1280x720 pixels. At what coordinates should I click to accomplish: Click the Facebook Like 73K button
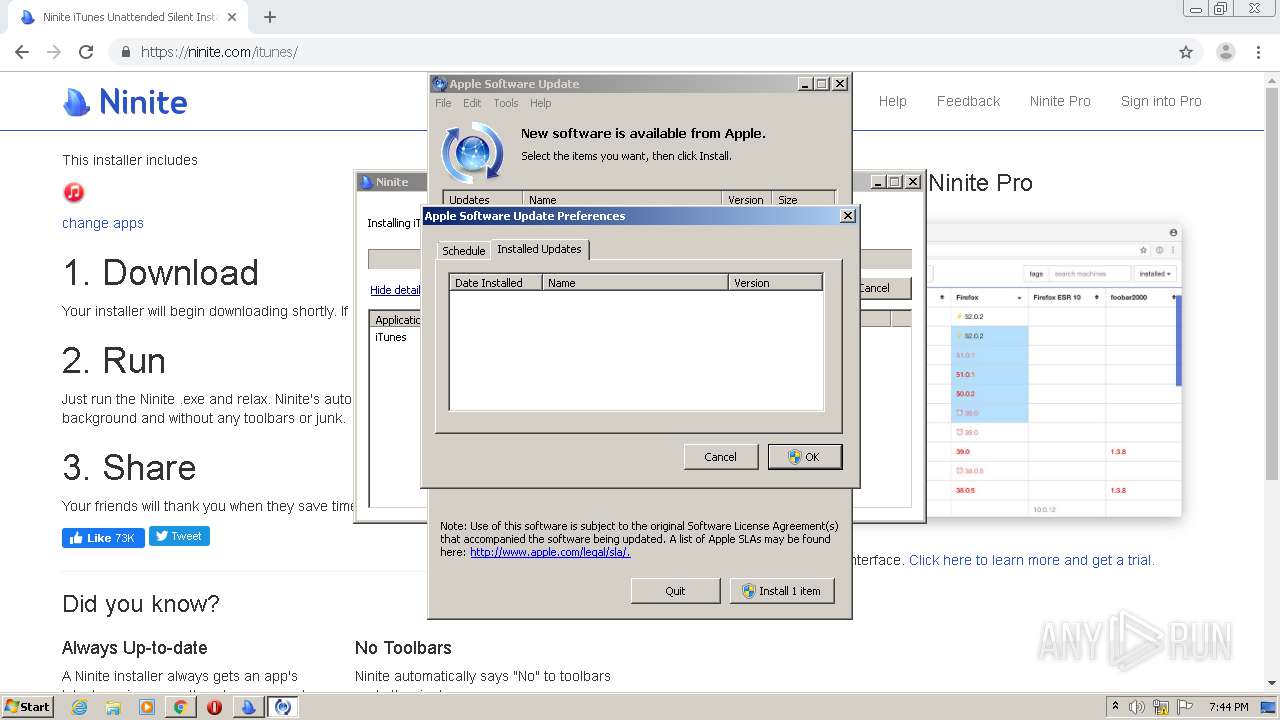[x=103, y=537]
